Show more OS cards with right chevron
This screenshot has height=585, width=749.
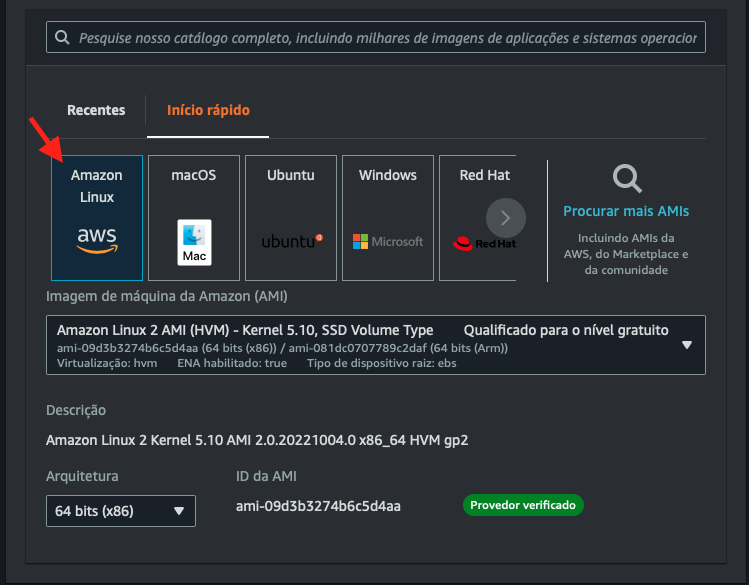click(506, 218)
